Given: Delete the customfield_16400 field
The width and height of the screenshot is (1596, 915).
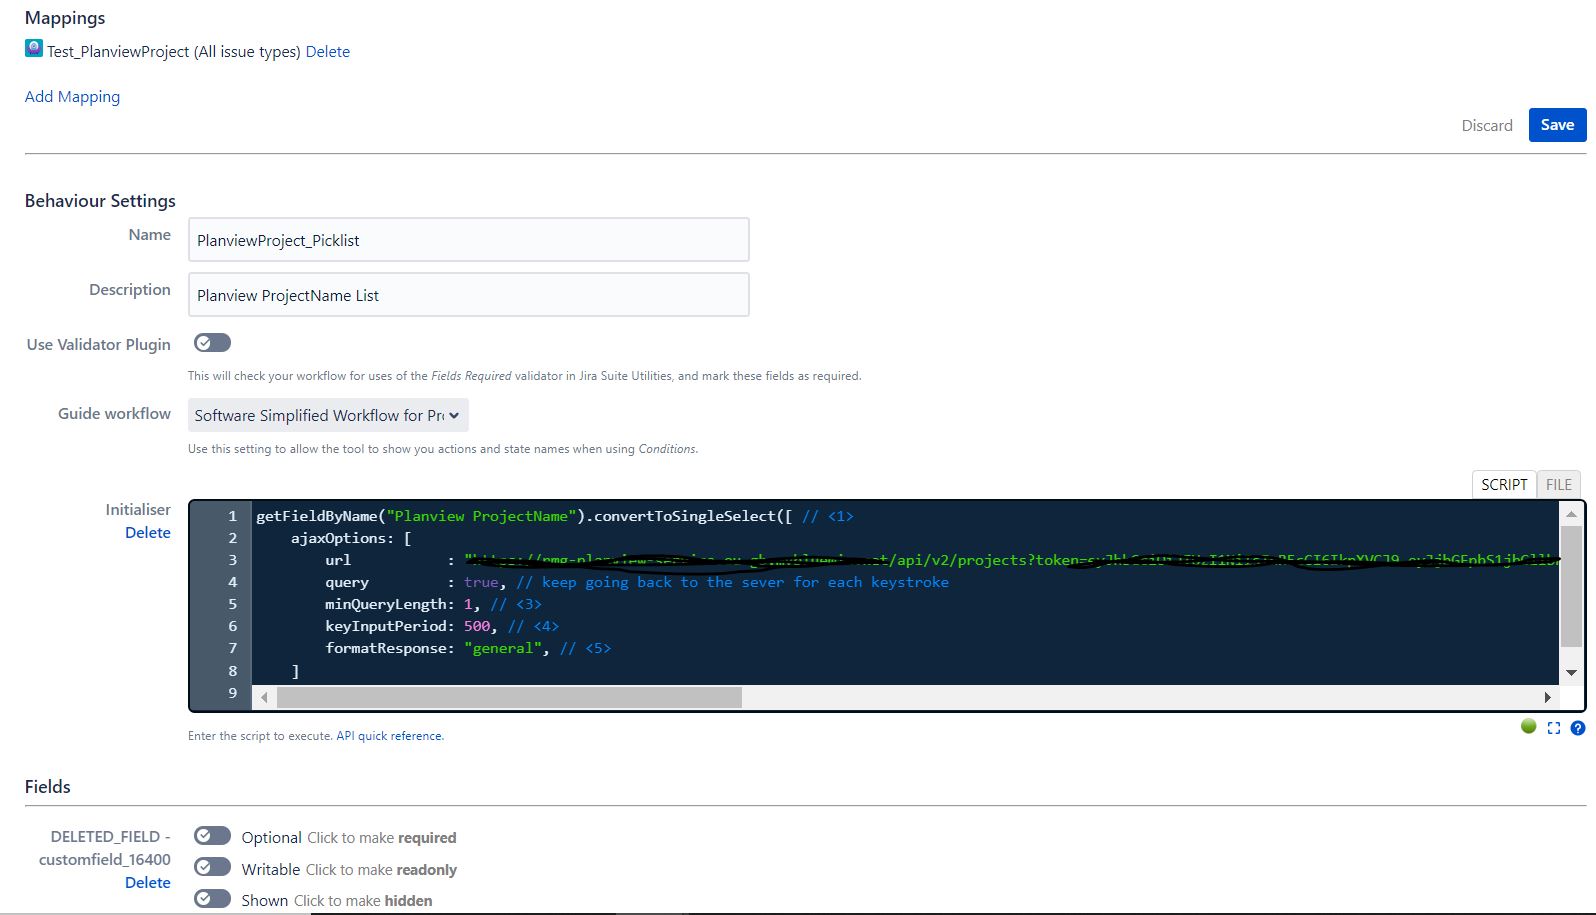Looking at the screenshot, I should (148, 882).
